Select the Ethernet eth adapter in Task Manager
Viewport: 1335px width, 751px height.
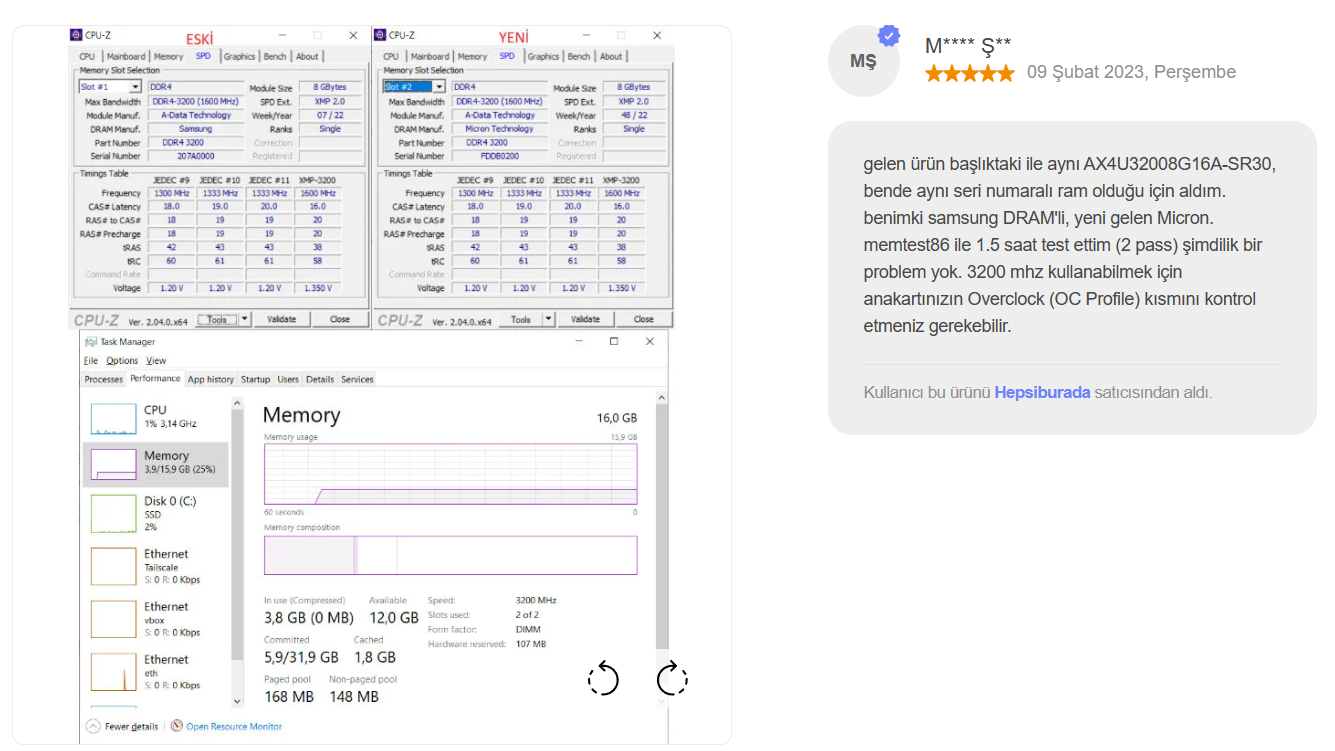pyautogui.click(x=156, y=672)
